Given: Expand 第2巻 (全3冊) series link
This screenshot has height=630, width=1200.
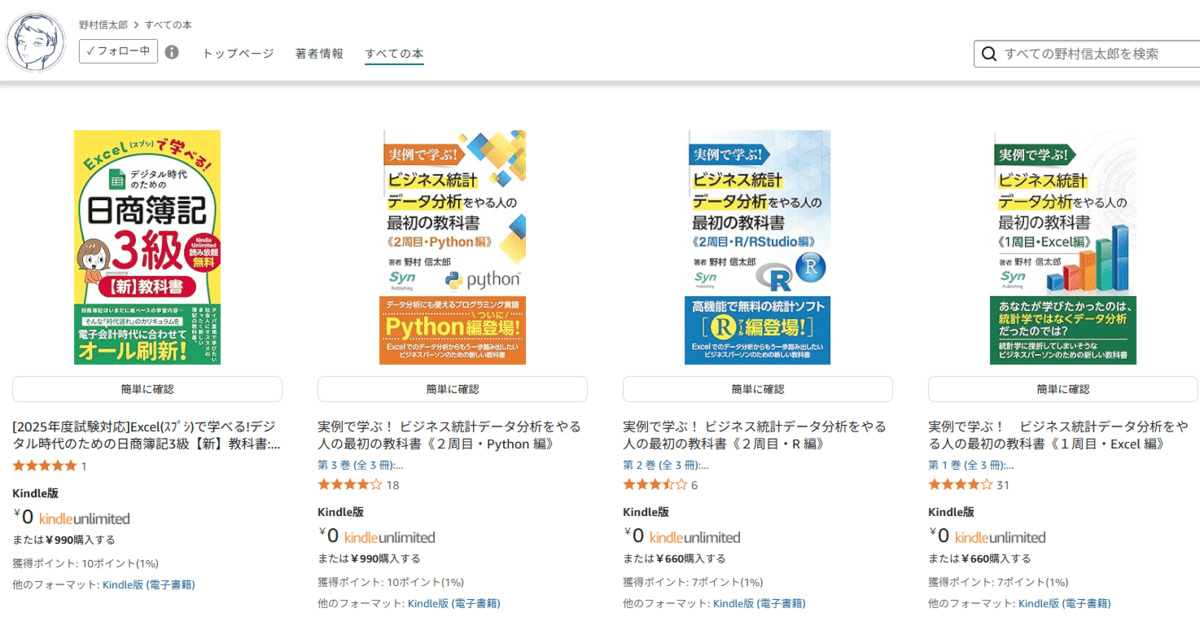Looking at the screenshot, I should click(x=665, y=465).
